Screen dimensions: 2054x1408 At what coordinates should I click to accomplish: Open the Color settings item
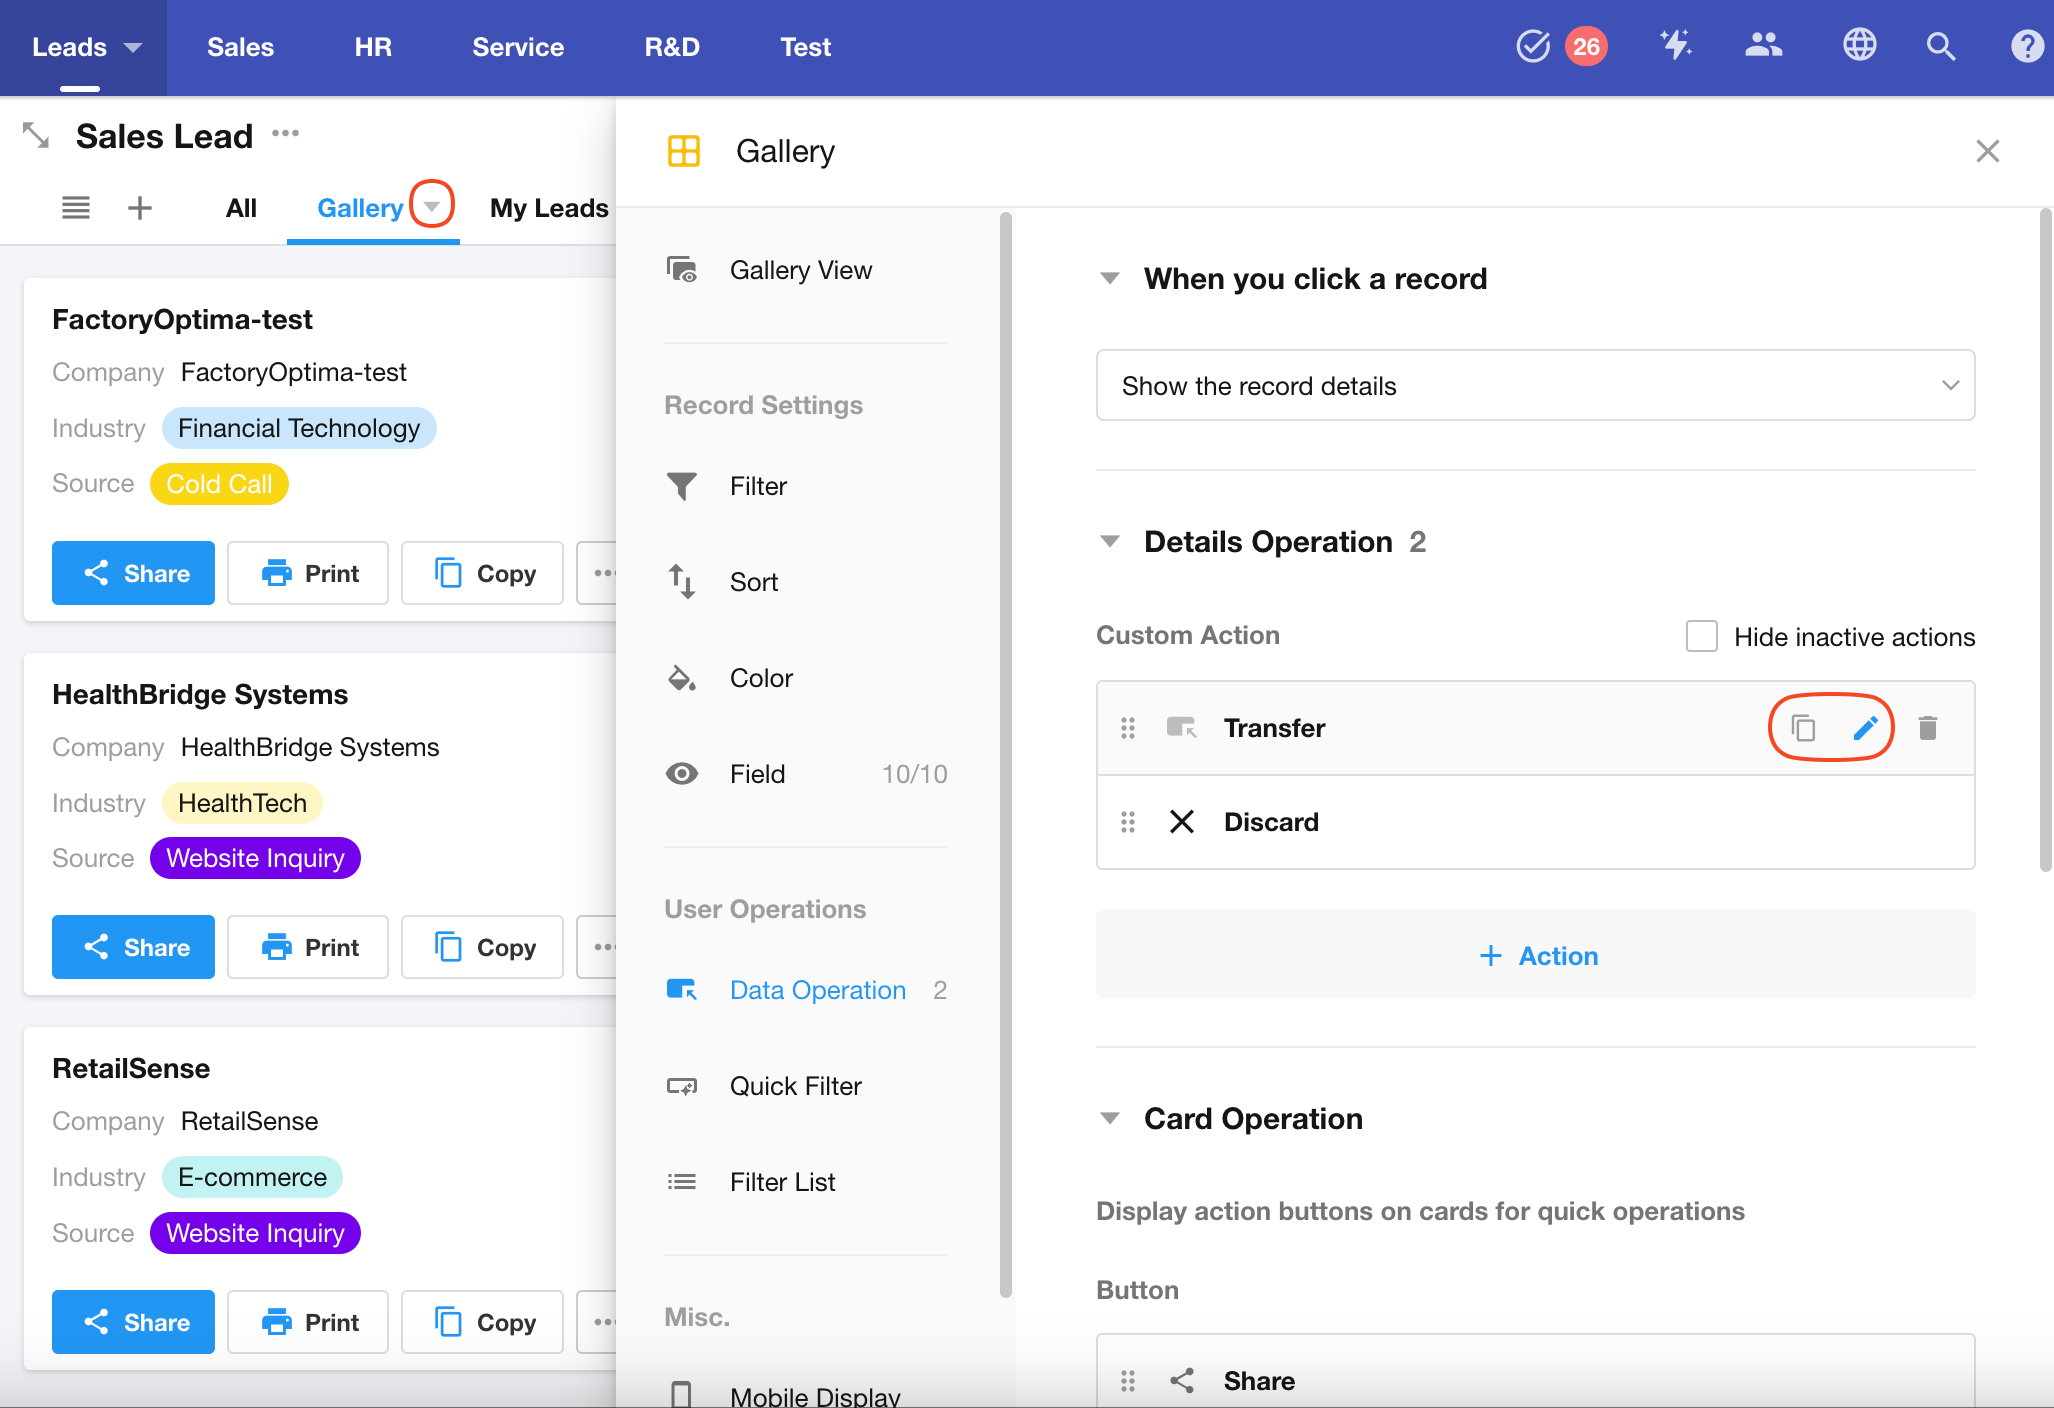click(760, 678)
